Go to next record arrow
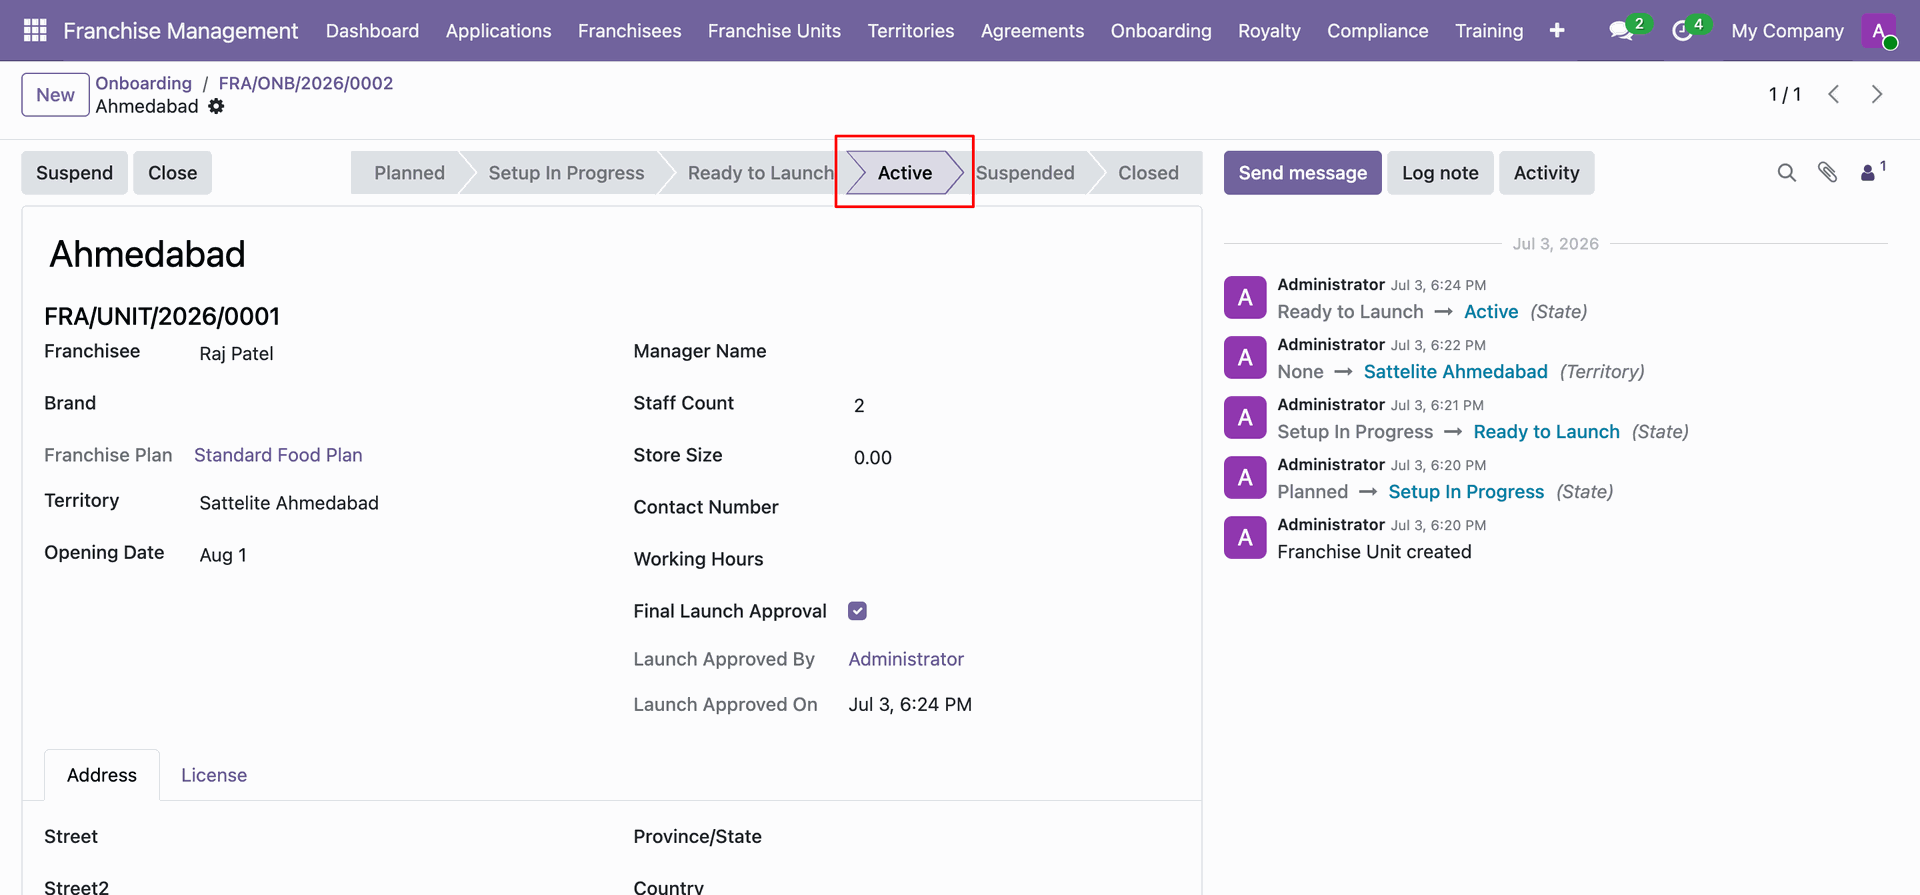 coord(1877,94)
